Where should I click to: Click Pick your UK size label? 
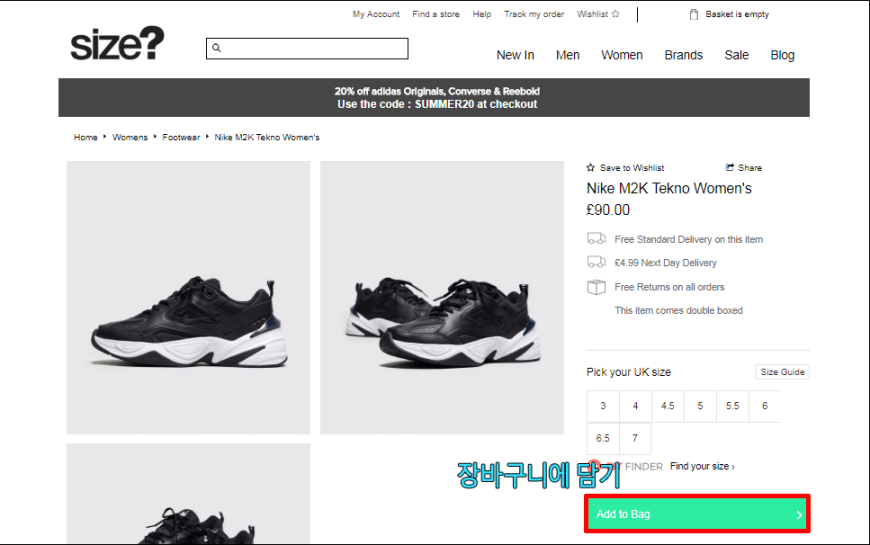629,372
